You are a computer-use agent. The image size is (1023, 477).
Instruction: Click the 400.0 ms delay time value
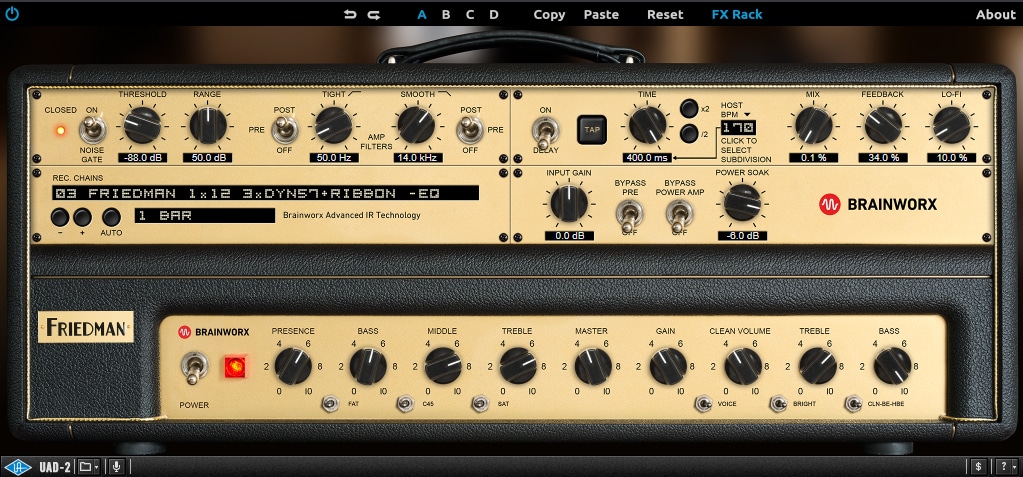pyautogui.click(x=647, y=158)
